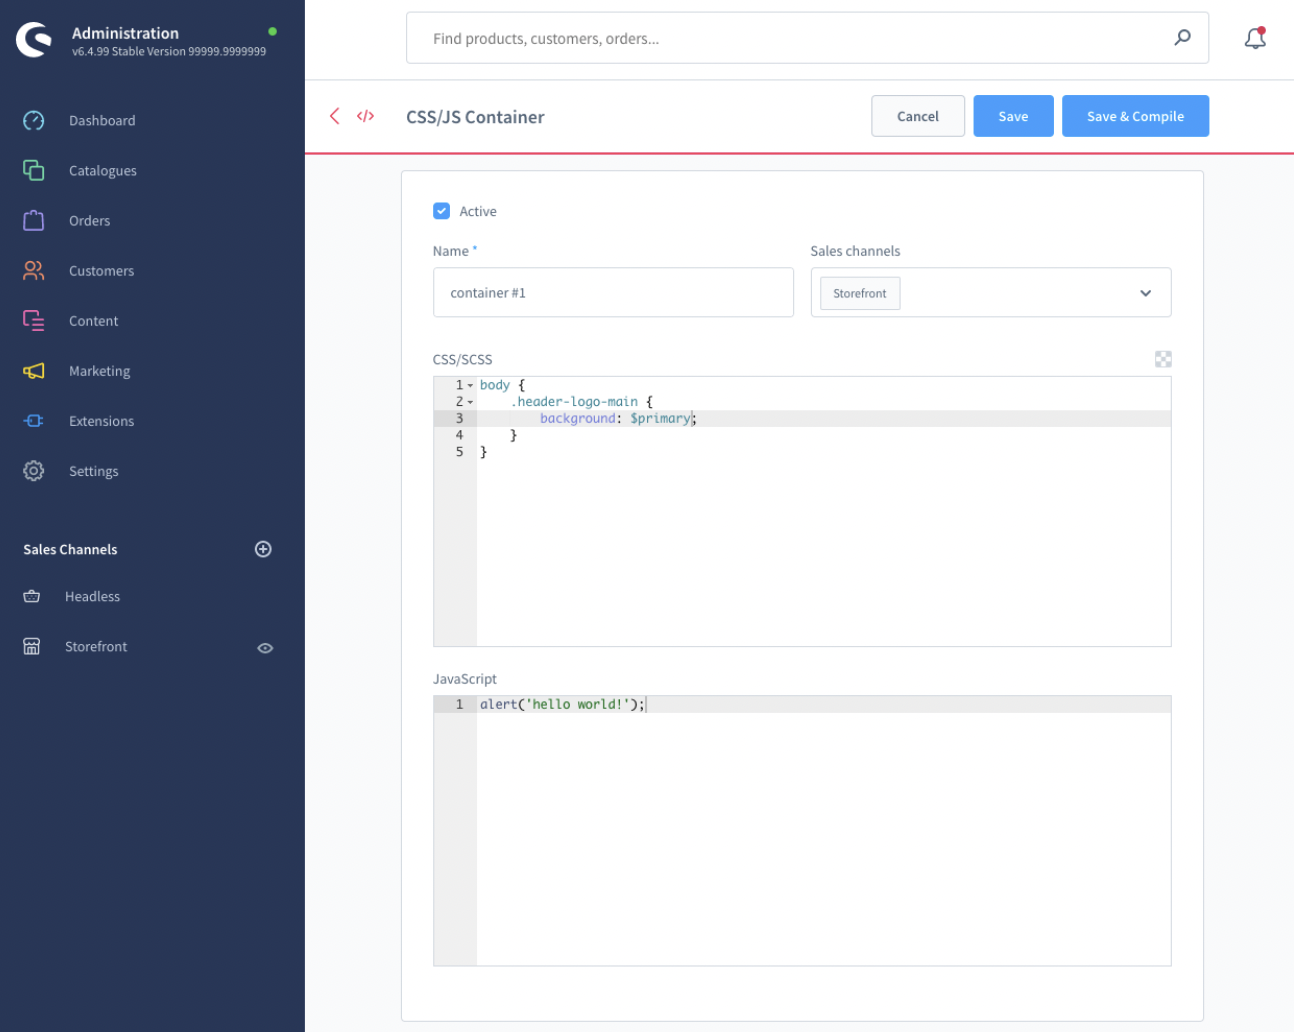
Task: Open Orders bag icon
Action: [34, 221]
